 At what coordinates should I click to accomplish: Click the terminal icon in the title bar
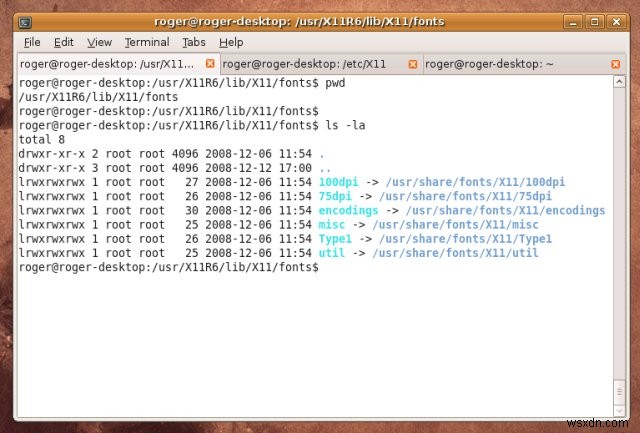(25, 22)
